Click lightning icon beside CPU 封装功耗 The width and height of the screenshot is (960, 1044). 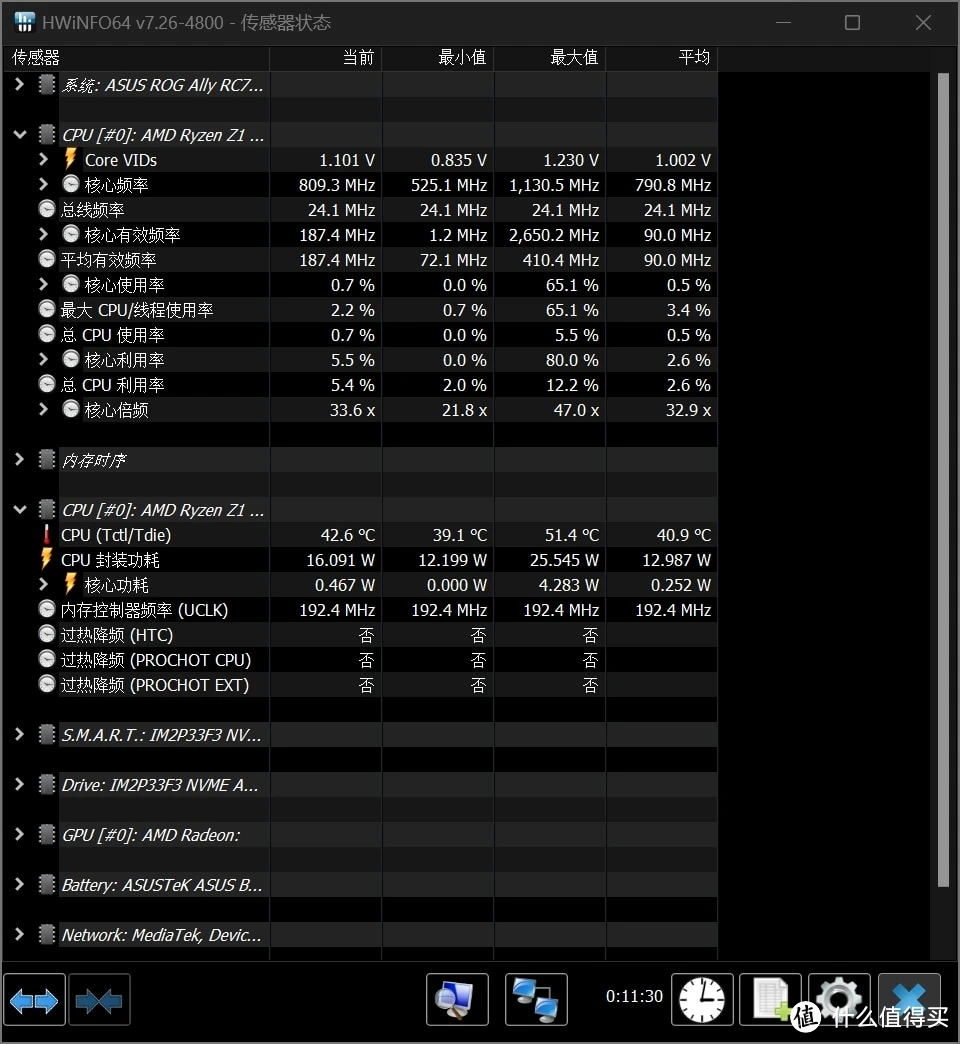pyautogui.click(x=47, y=559)
